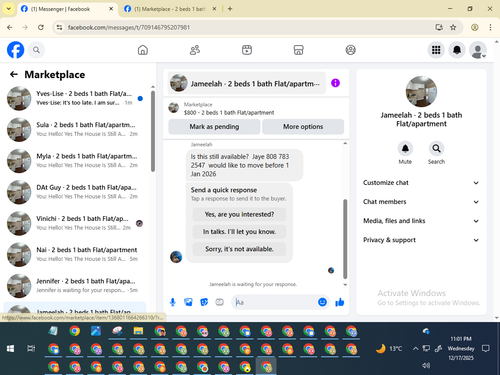Expand Media, files and links section
500x375 pixels.
421,221
